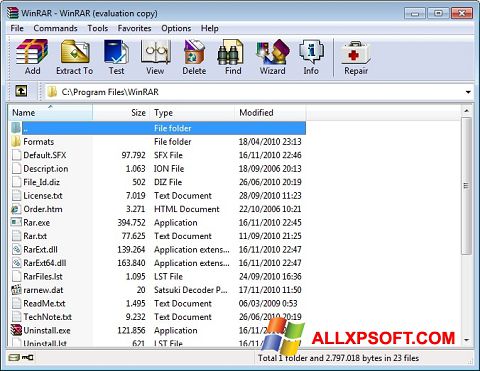Click the 97.792 size value
The image size is (480, 371).
pos(133,155)
